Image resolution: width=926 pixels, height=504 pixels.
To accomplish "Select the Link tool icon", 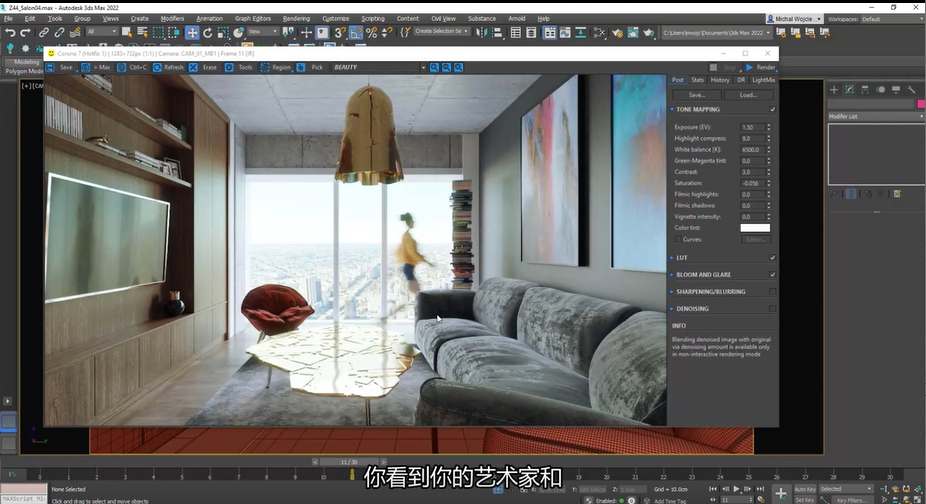I will (x=44, y=32).
